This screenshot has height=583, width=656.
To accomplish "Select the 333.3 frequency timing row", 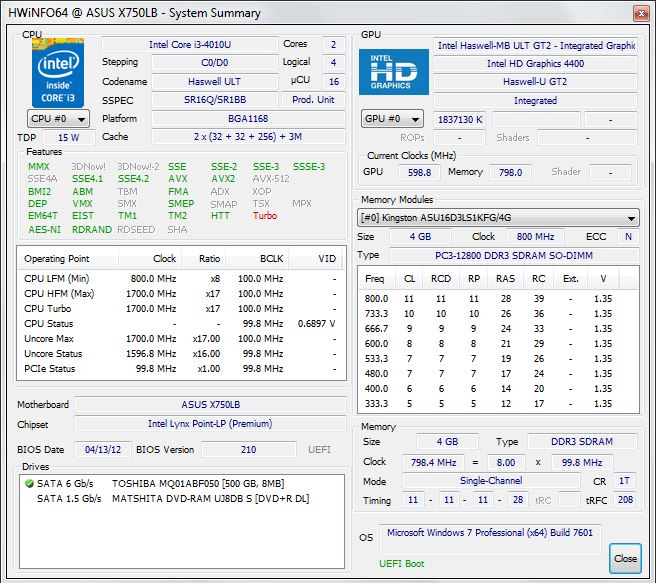I will click(498, 404).
